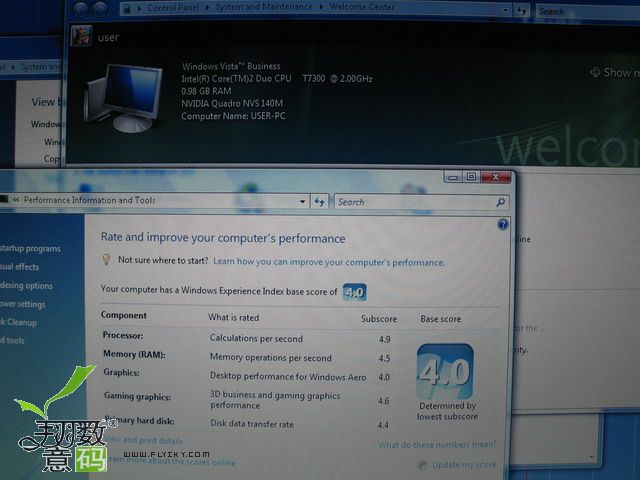Screen dimensions: 640x480
Task: Click Performance Information and Tools breadcrumb
Action: pos(89,200)
